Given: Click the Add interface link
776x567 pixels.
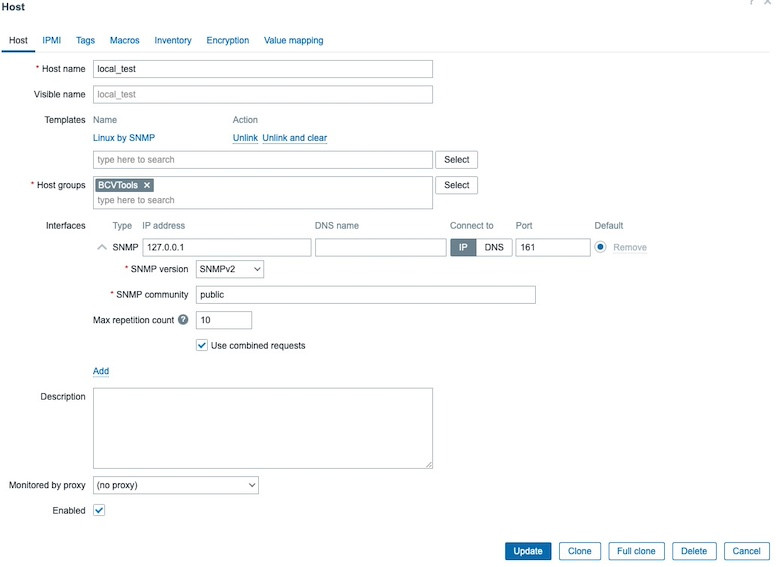Looking at the screenshot, I should (x=101, y=371).
